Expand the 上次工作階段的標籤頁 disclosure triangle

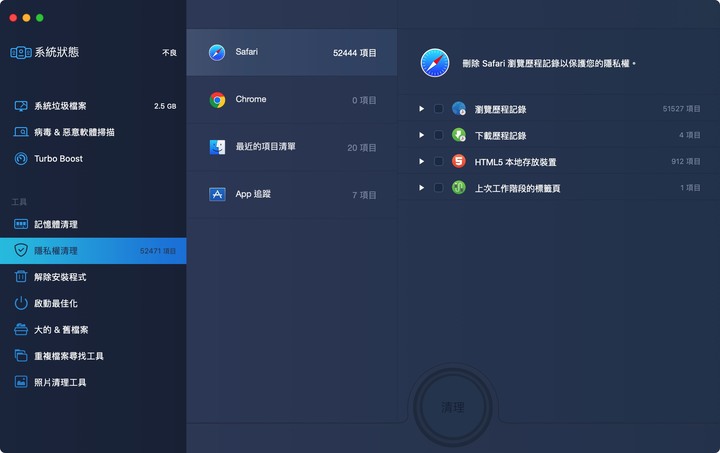click(x=421, y=188)
